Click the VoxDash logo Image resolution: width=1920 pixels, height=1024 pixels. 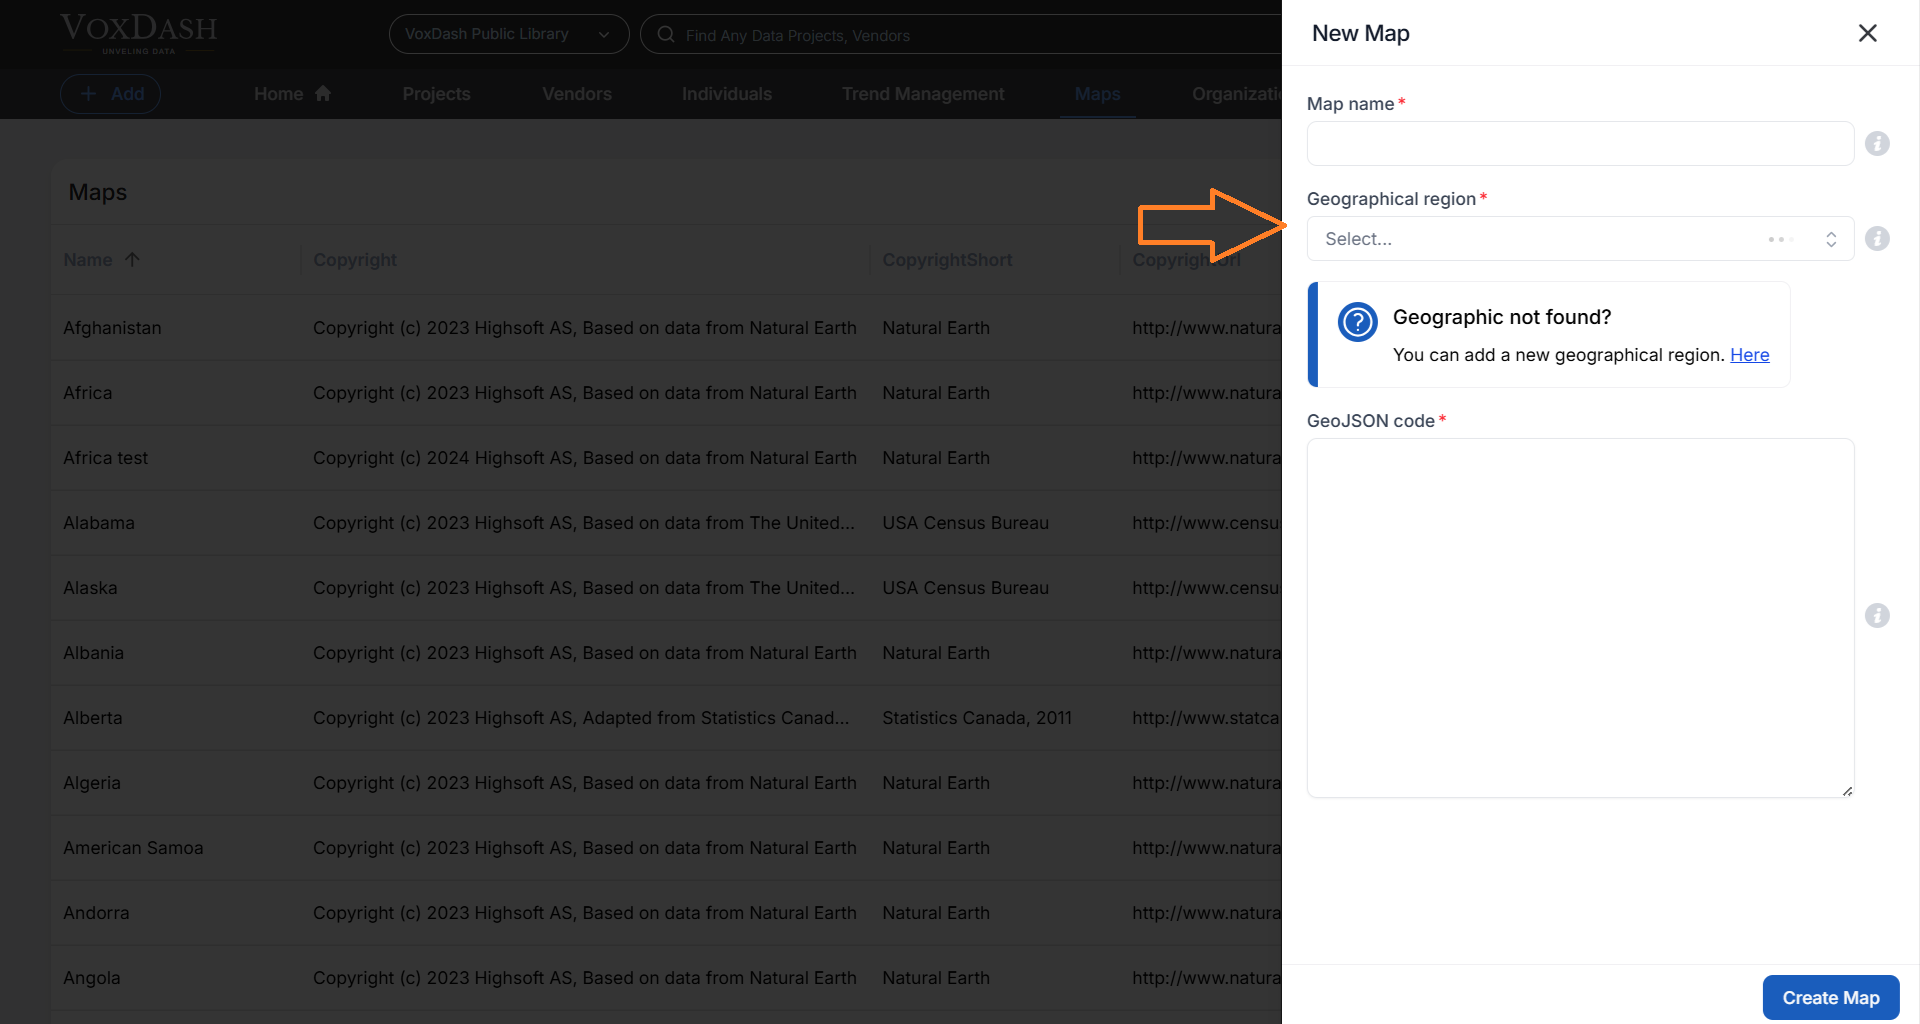[138, 32]
